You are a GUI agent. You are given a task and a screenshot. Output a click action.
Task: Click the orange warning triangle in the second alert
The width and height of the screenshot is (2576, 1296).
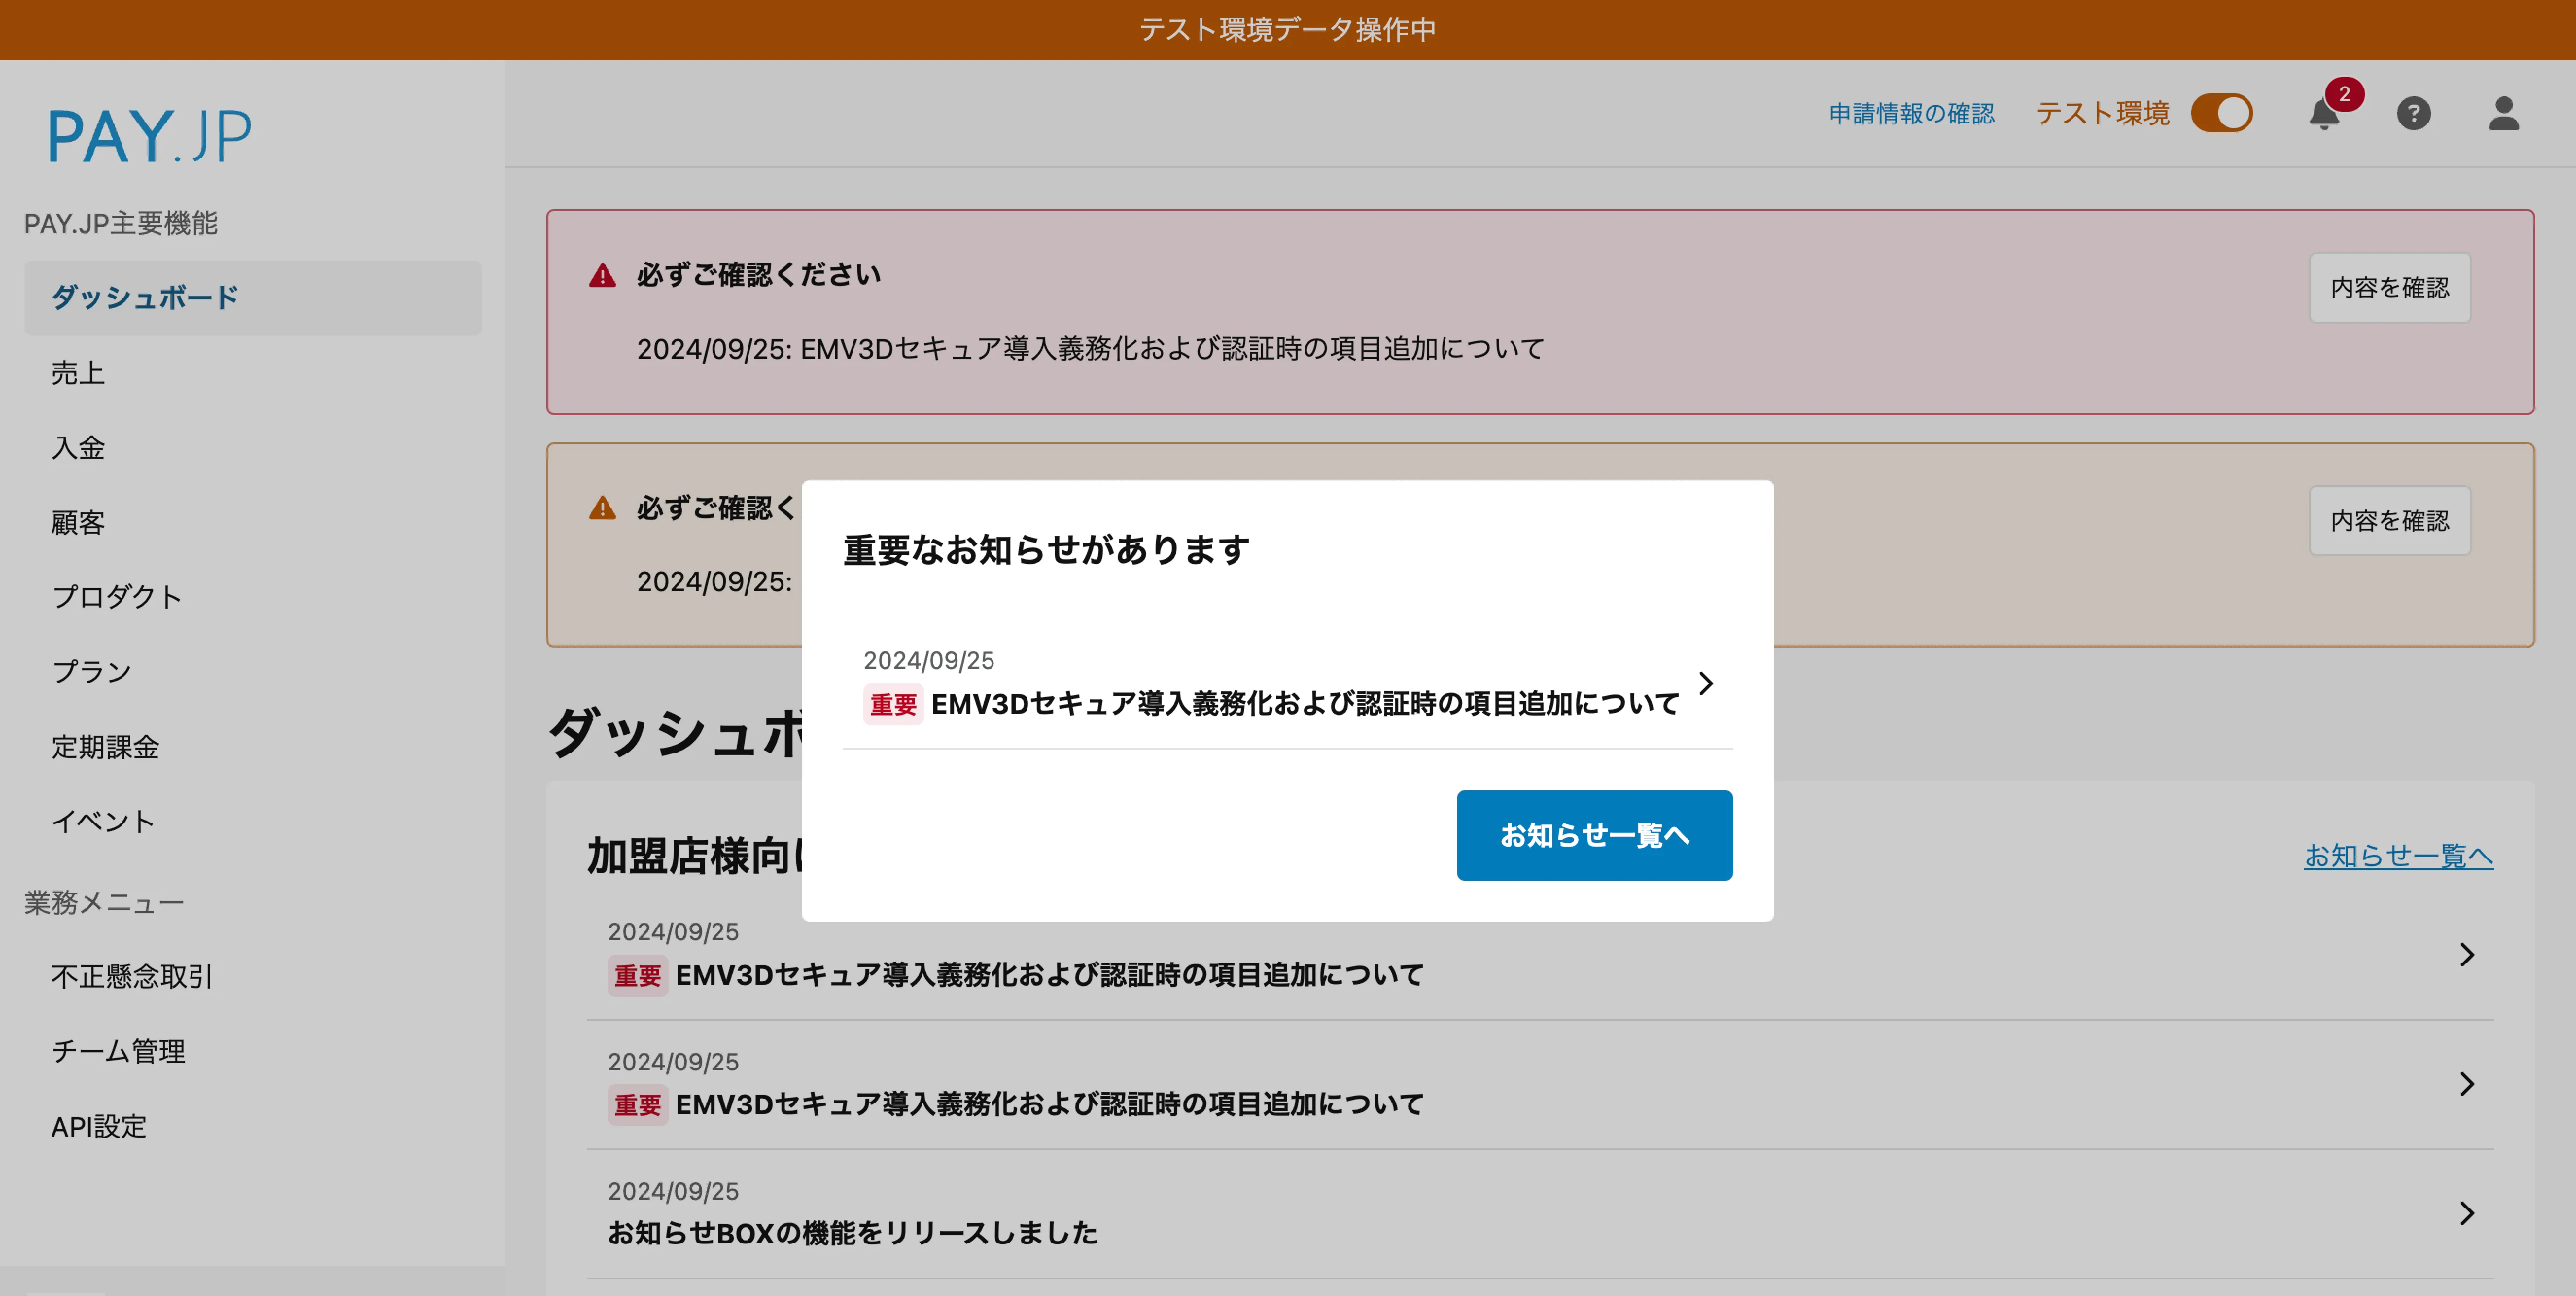click(603, 508)
